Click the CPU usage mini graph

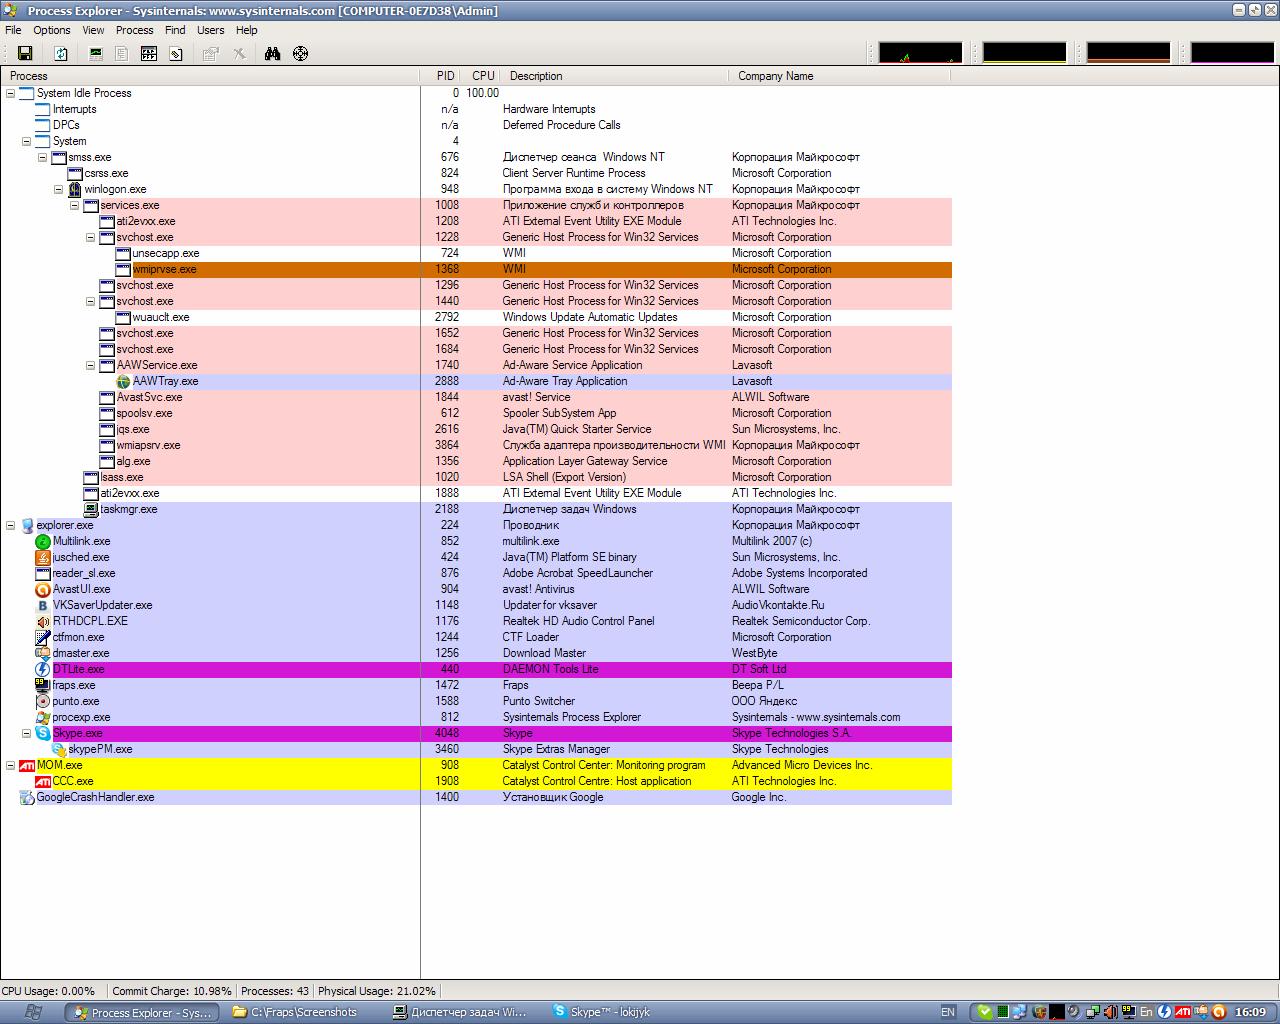920,52
